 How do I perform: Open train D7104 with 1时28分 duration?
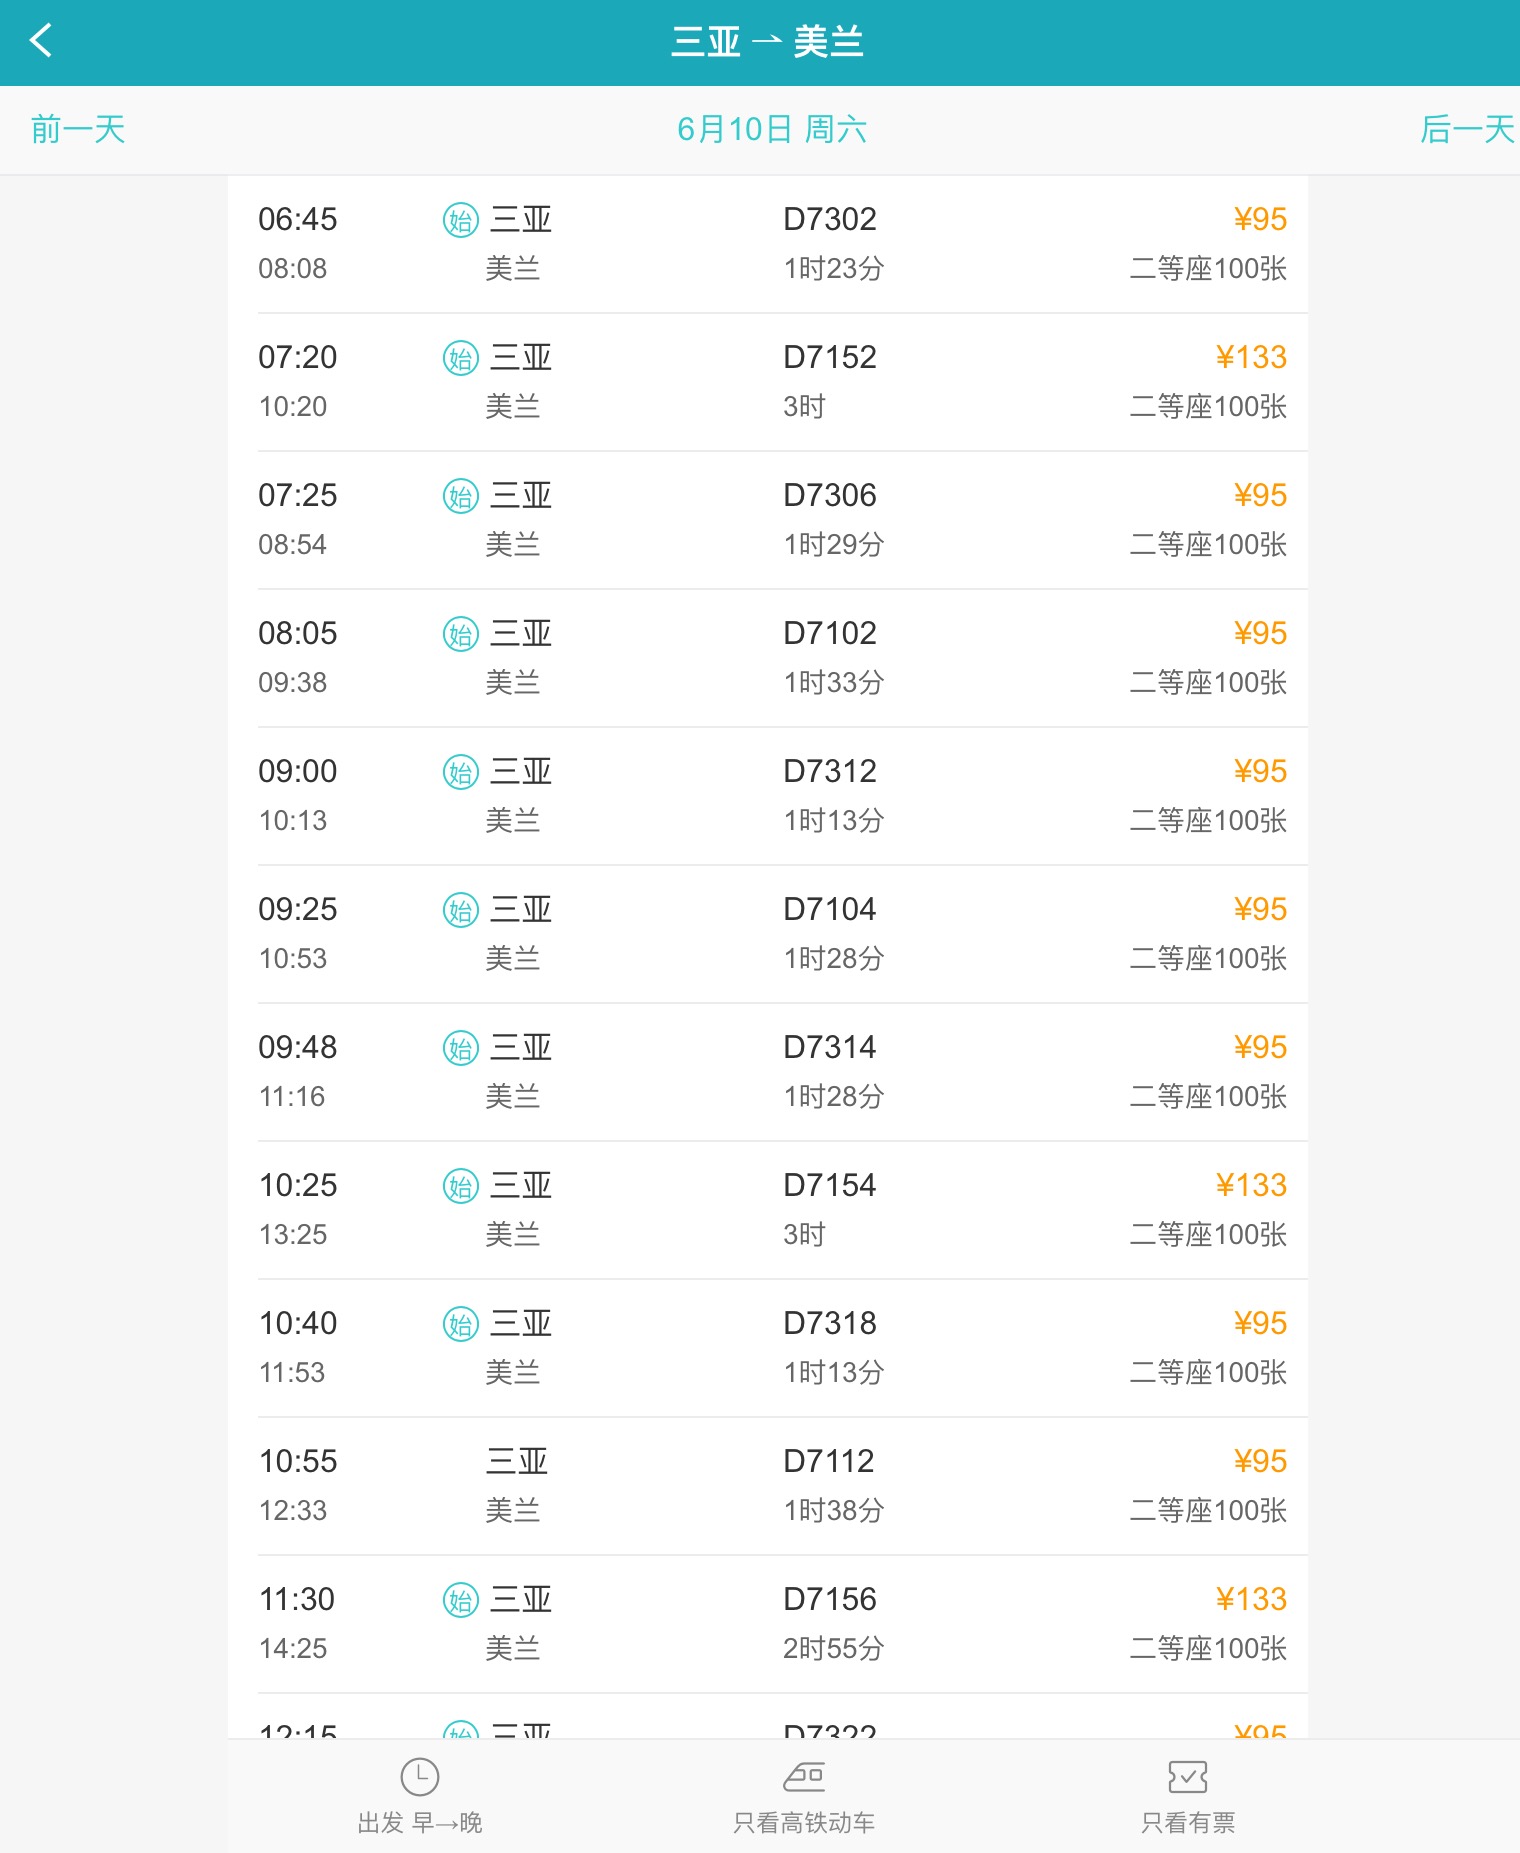pyautogui.click(x=767, y=934)
